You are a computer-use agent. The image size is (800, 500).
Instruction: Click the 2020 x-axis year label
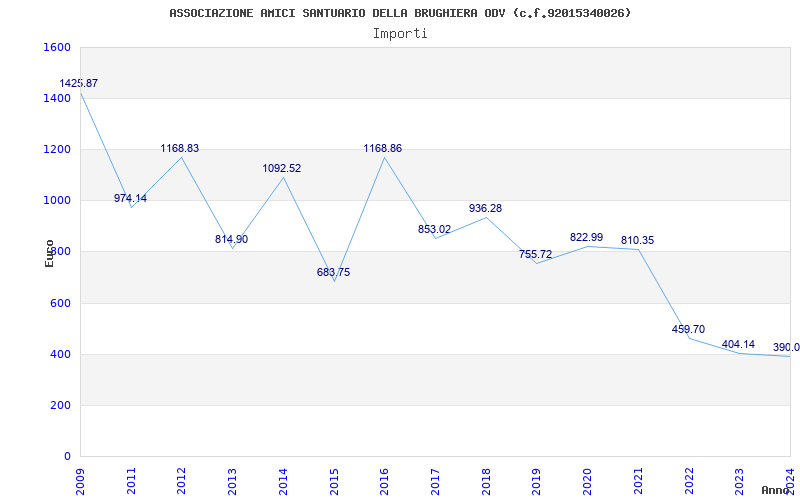click(x=588, y=481)
